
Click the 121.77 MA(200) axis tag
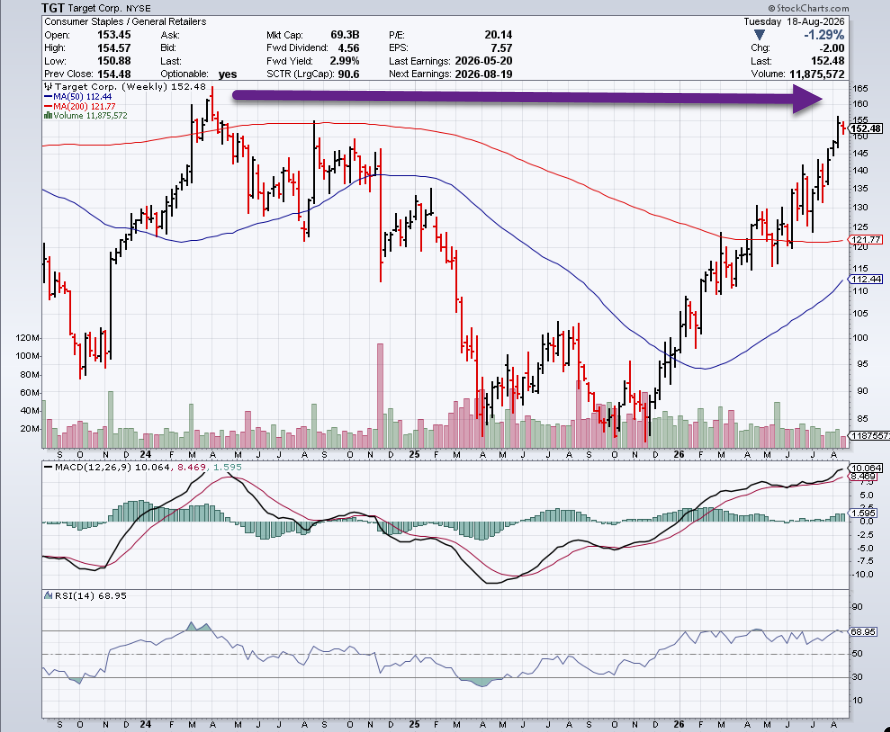point(867,239)
